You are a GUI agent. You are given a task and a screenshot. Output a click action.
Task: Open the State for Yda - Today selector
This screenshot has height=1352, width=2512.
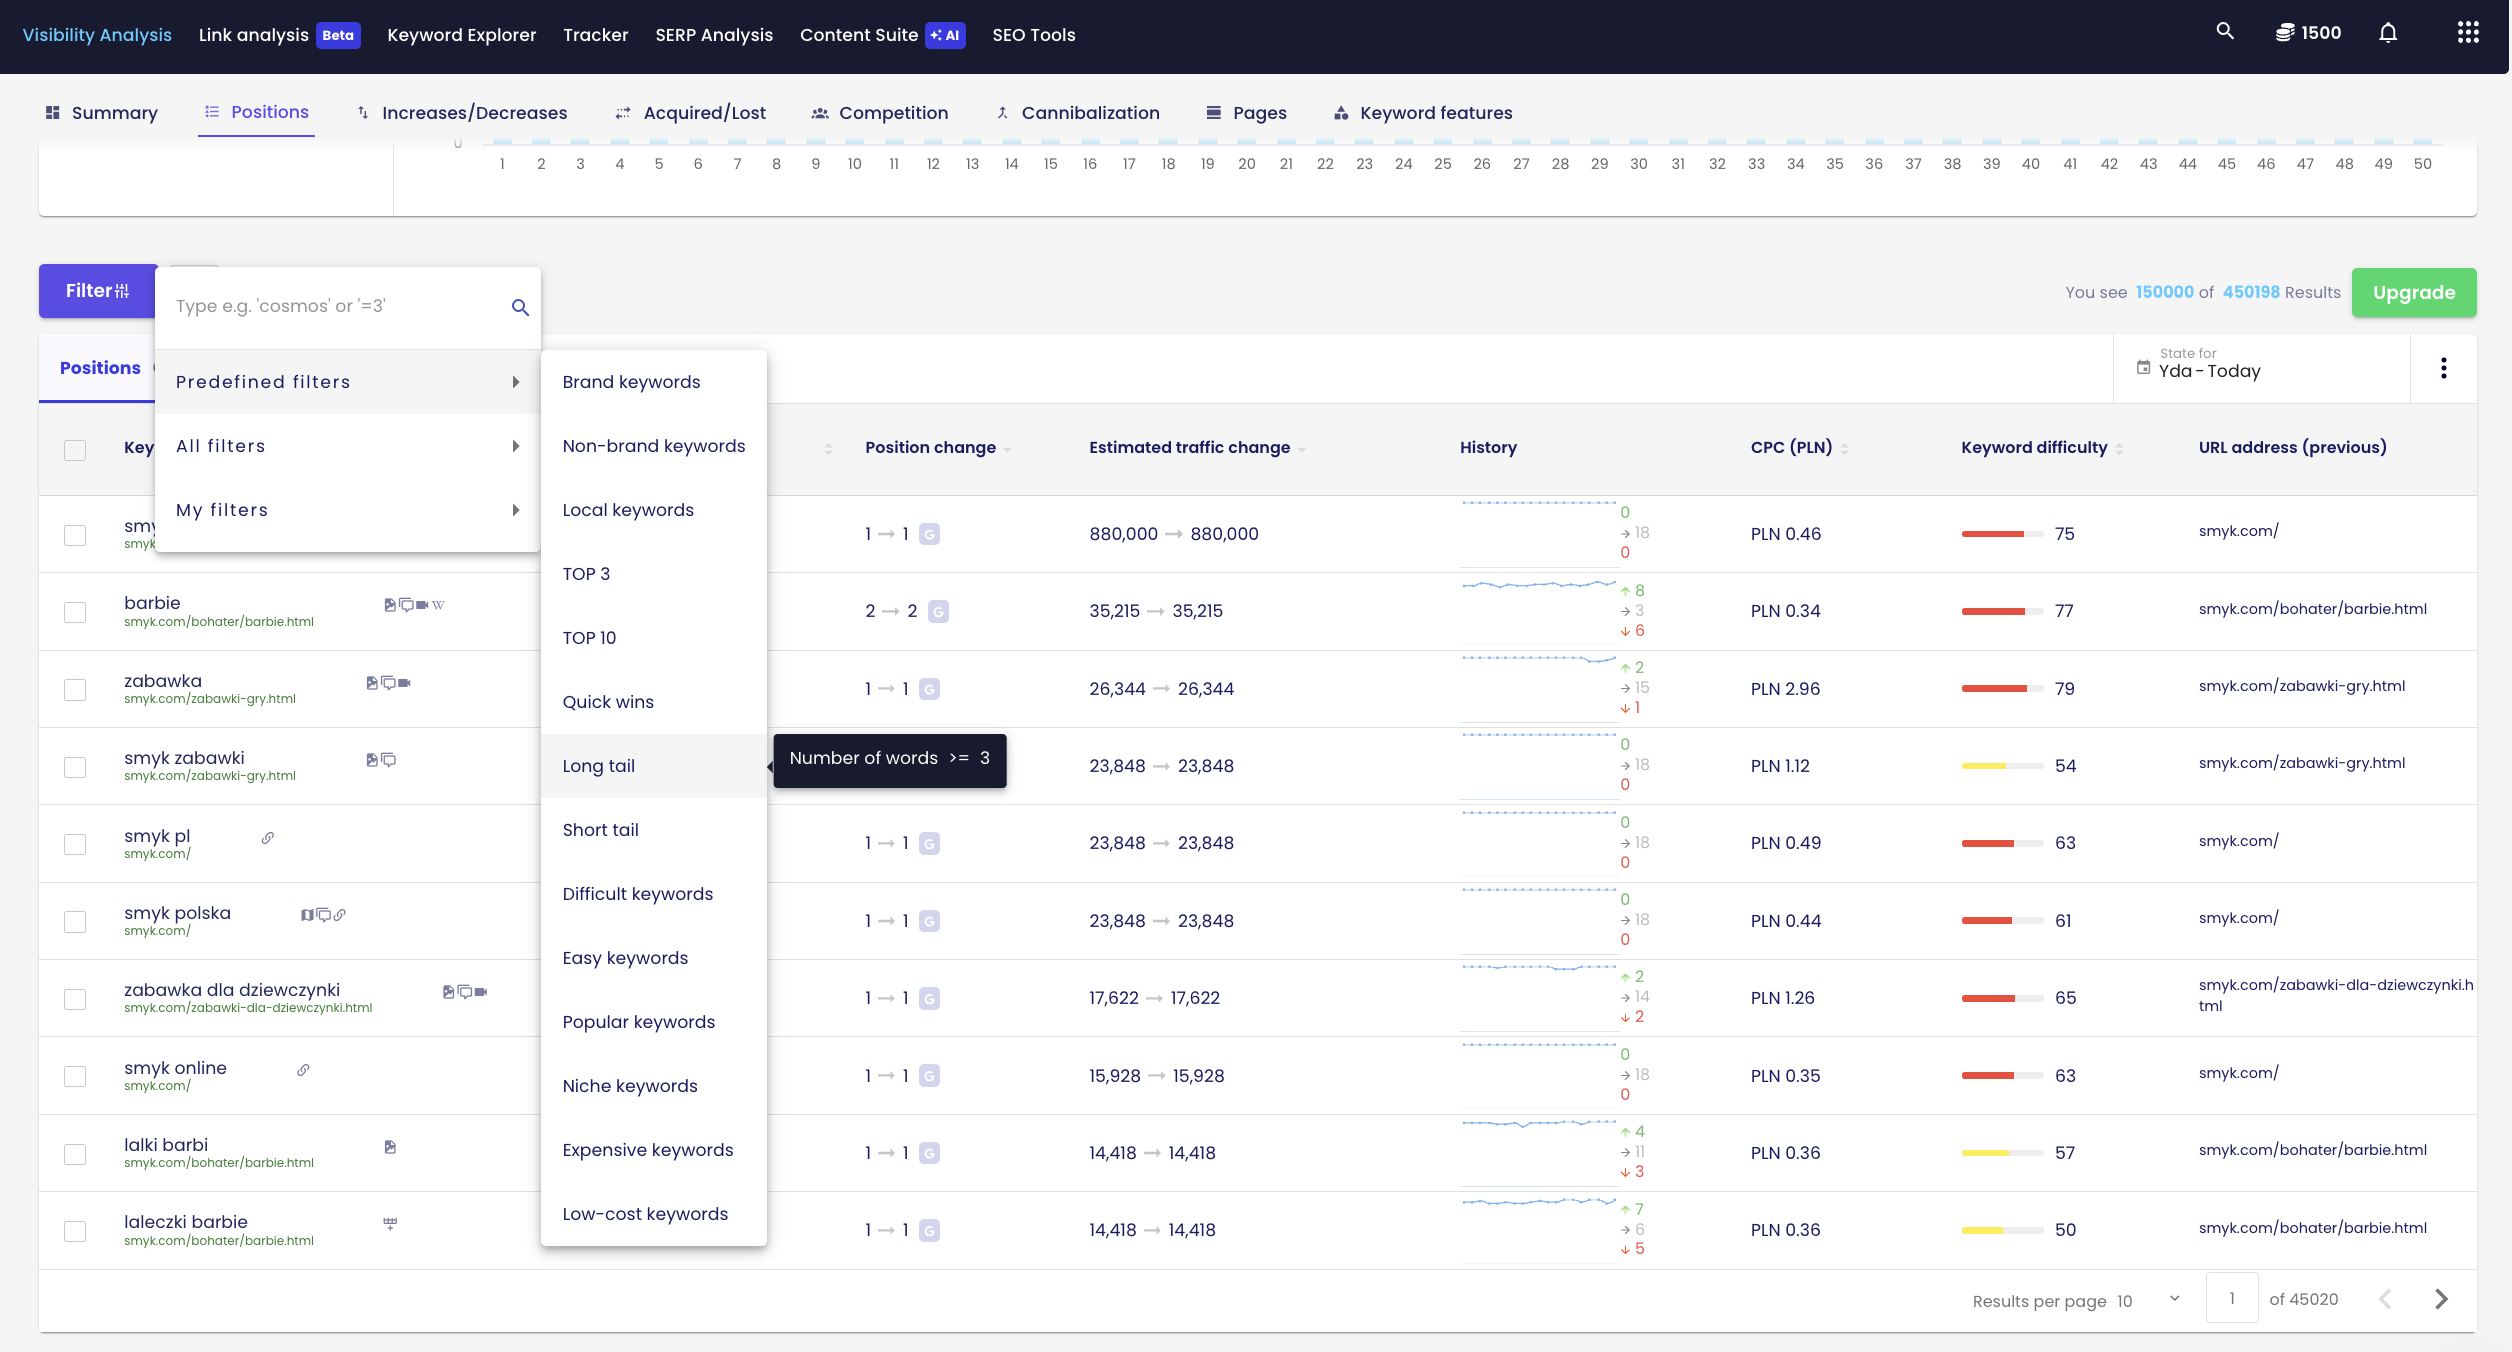[x=2260, y=368]
